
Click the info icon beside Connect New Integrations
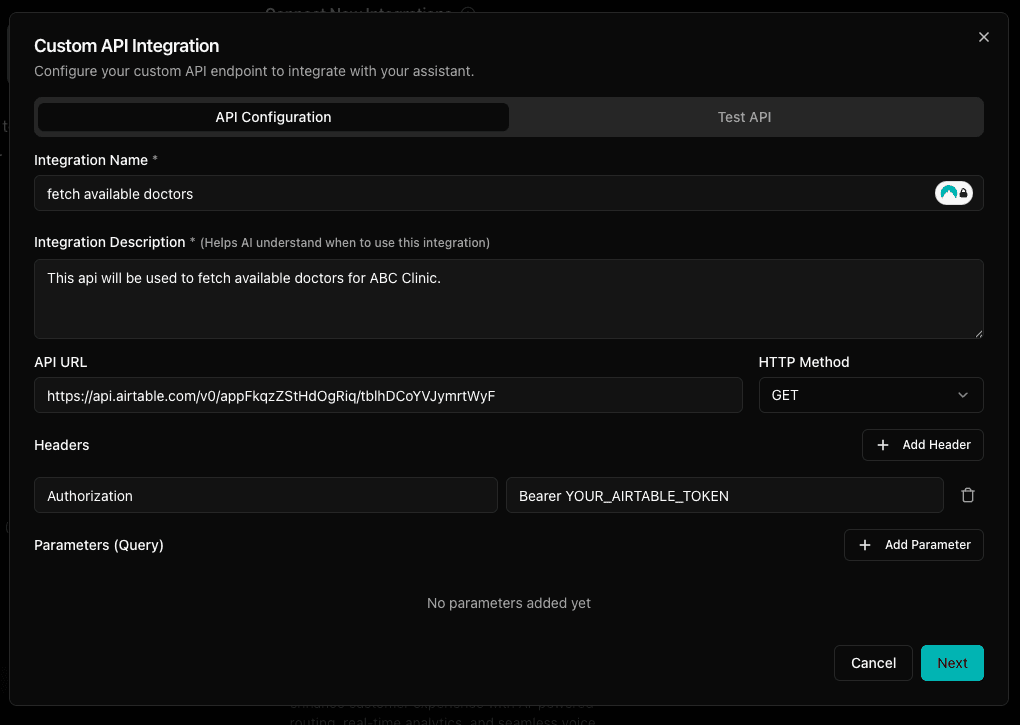pos(468,13)
